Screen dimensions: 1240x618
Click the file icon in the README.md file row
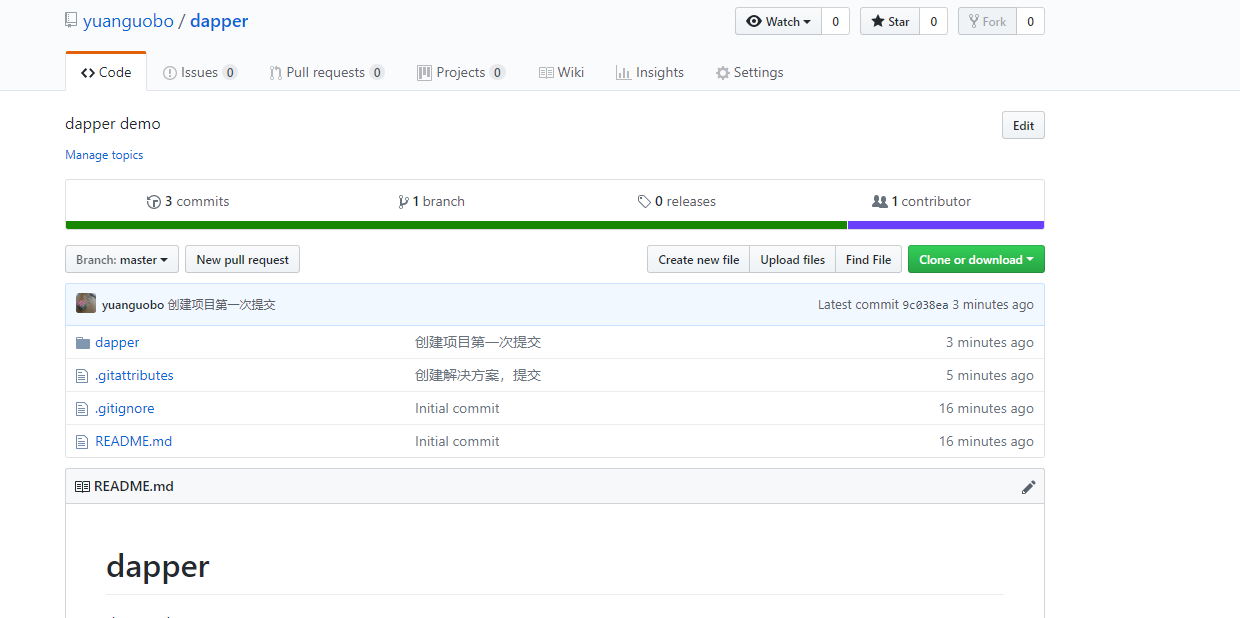point(82,441)
